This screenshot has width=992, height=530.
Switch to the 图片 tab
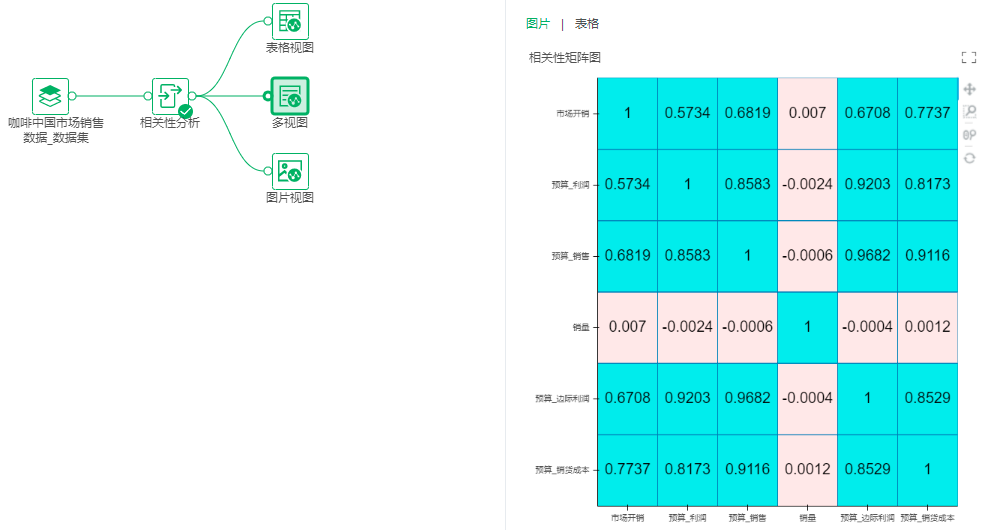[537, 24]
